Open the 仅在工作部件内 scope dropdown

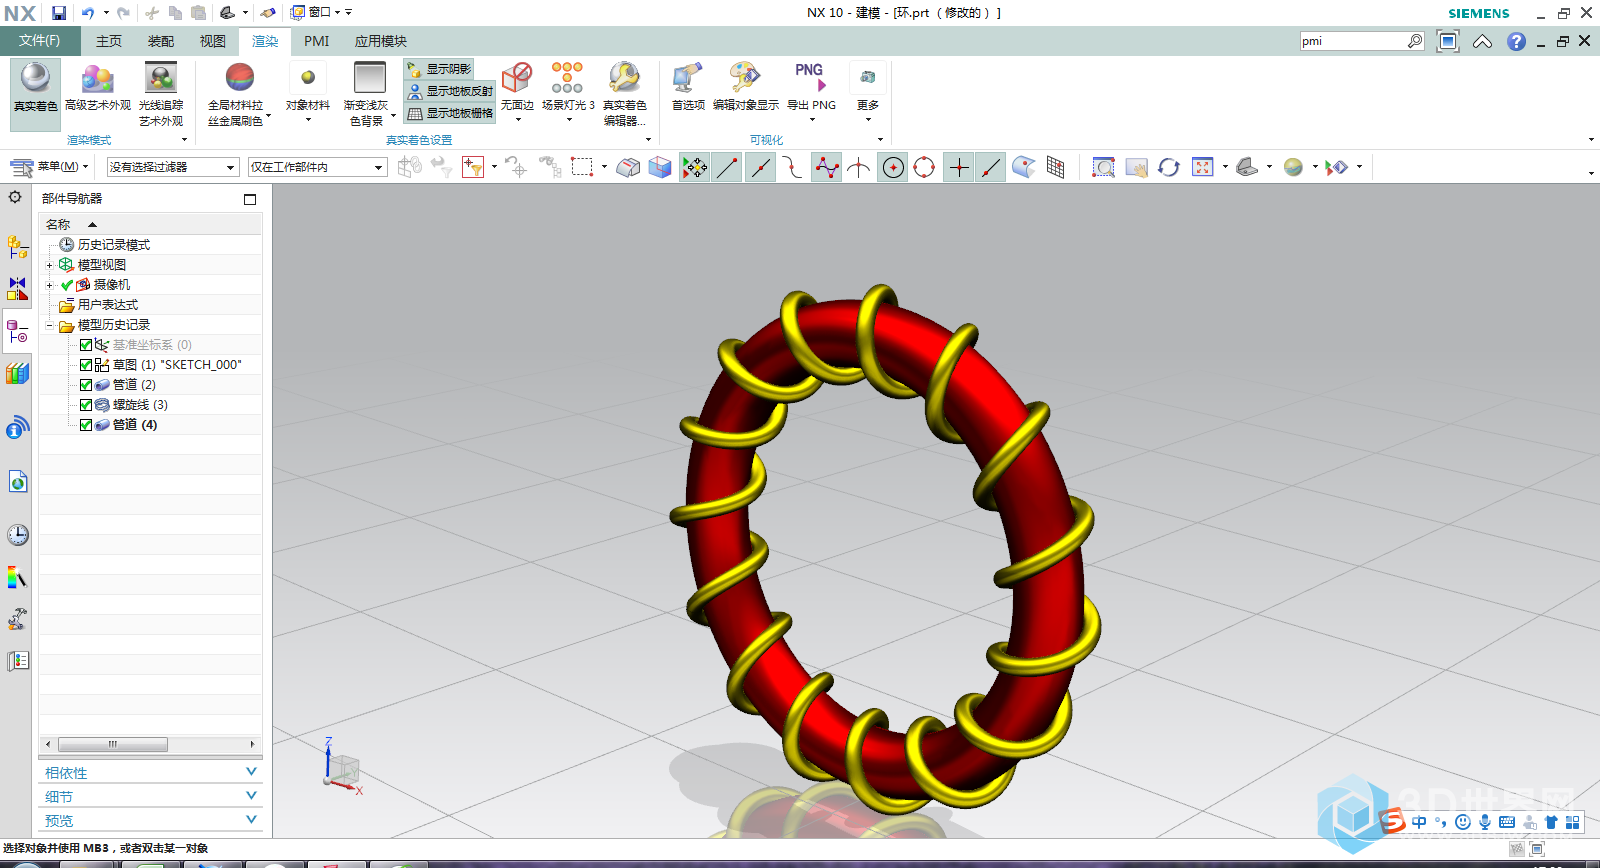317,167
